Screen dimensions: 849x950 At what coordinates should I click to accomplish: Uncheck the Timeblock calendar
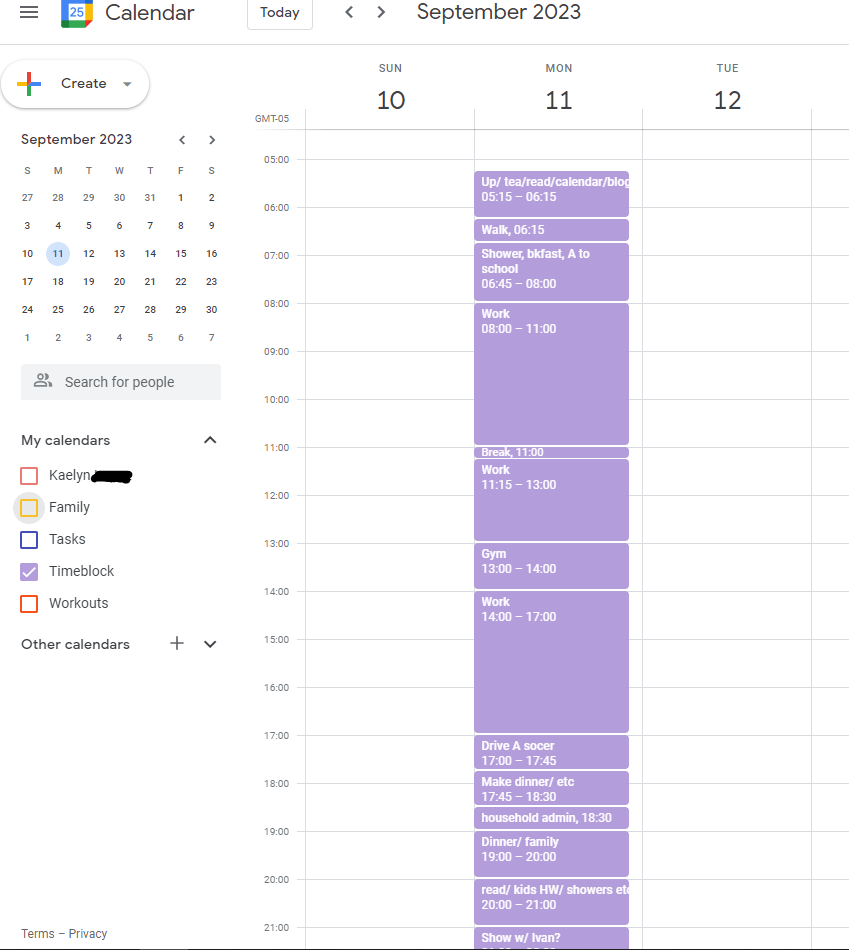click(x=29, y=572)
